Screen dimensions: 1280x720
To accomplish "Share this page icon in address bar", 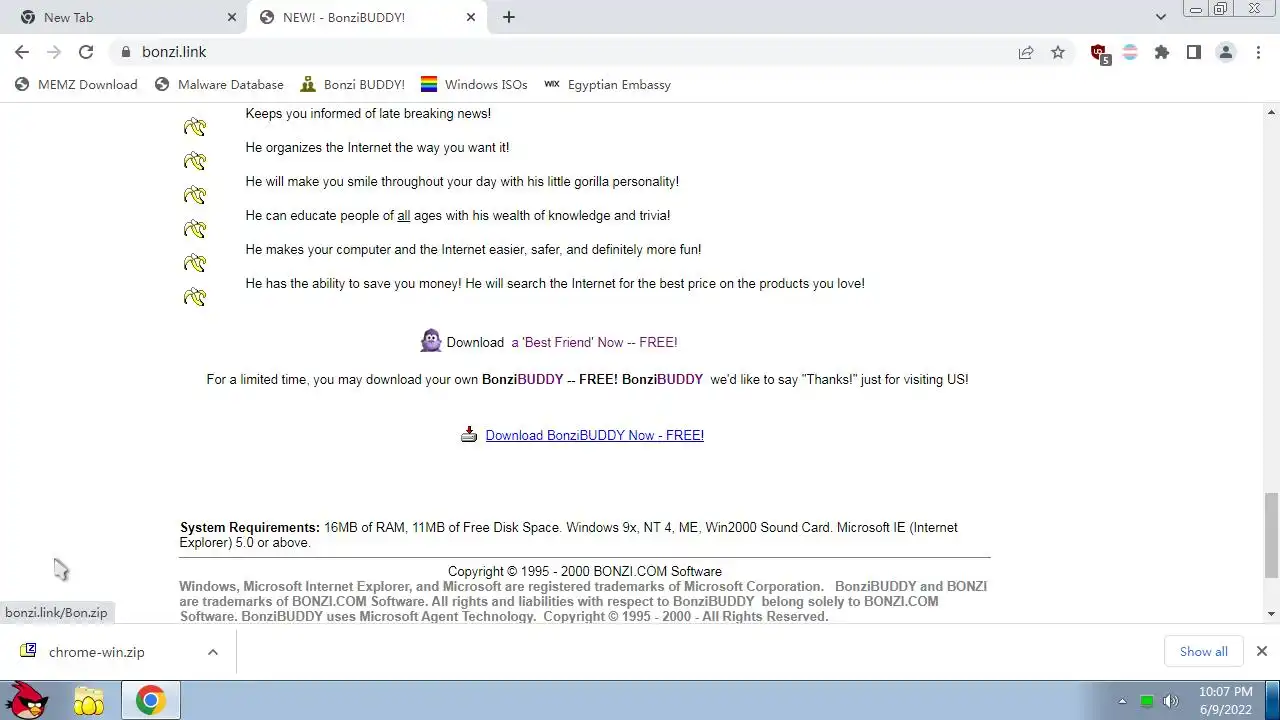I will click(1026, 52).
